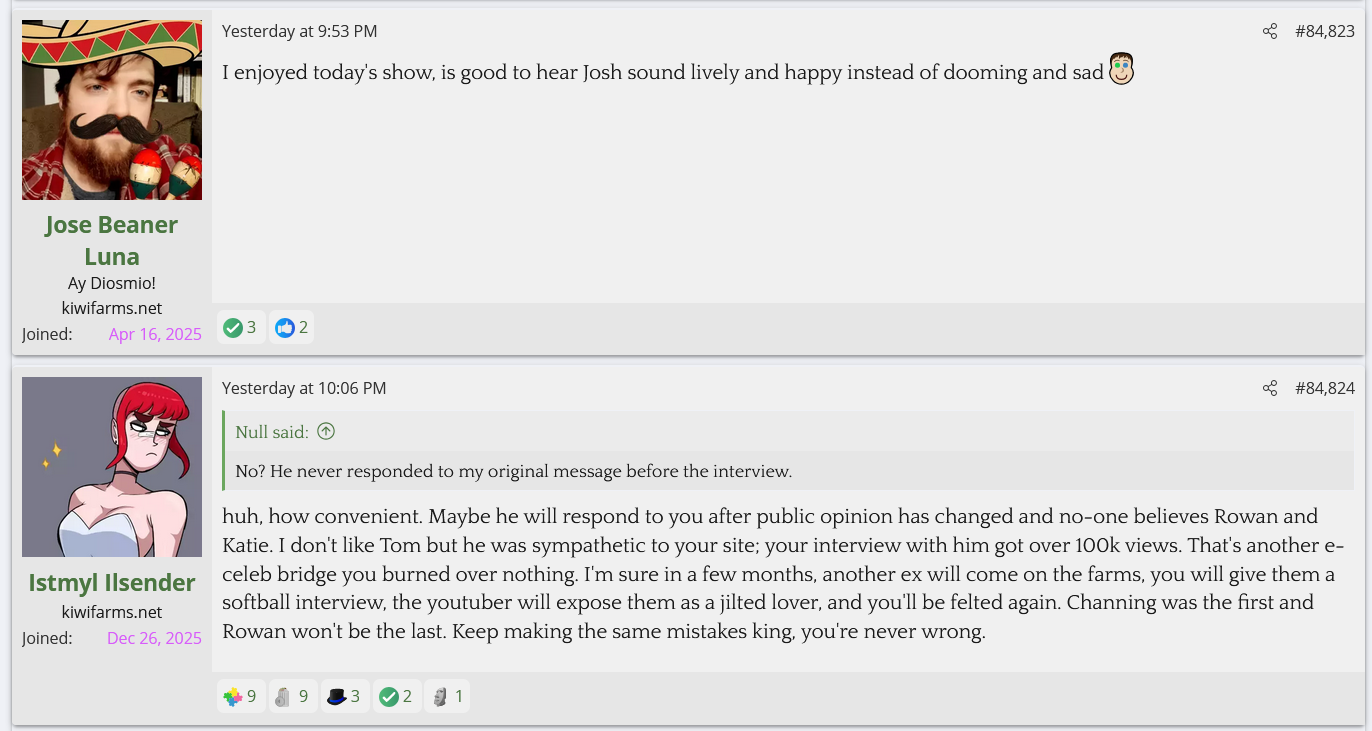Click share icon on post #84,824
Image resolution: width=1372 pixels, height=731 pixels.
(1270, 388)
